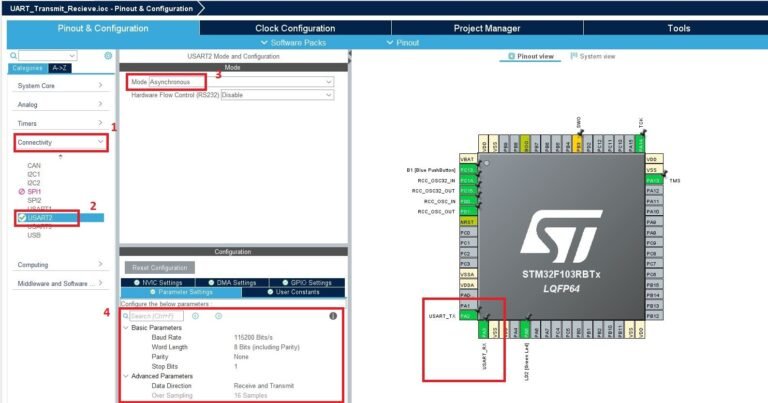Screen dimensions: 768x403
Task: Switch to the Clock Configuration tab
Action: [295, 29]
